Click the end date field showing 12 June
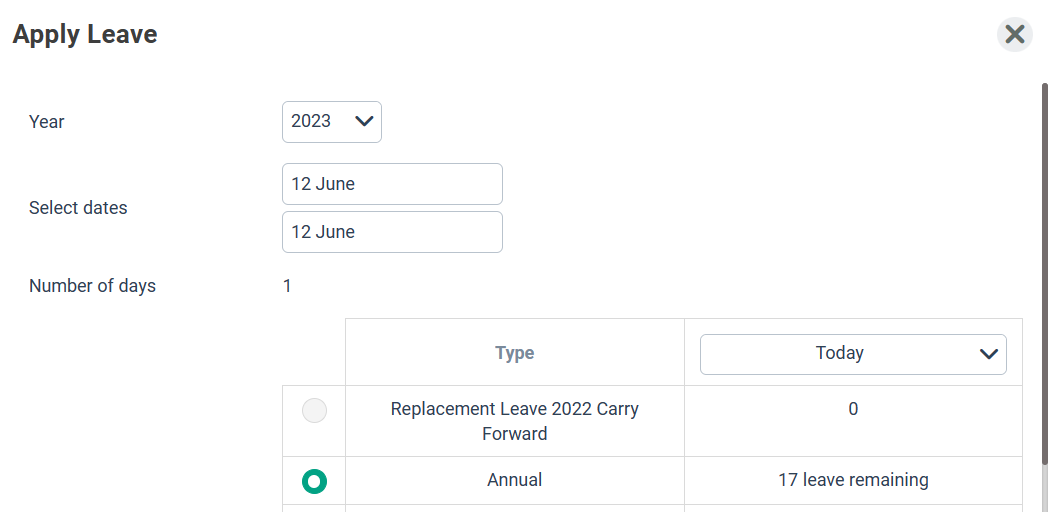This screenshot has width=1053, height=512. click(x=392, y=232)
